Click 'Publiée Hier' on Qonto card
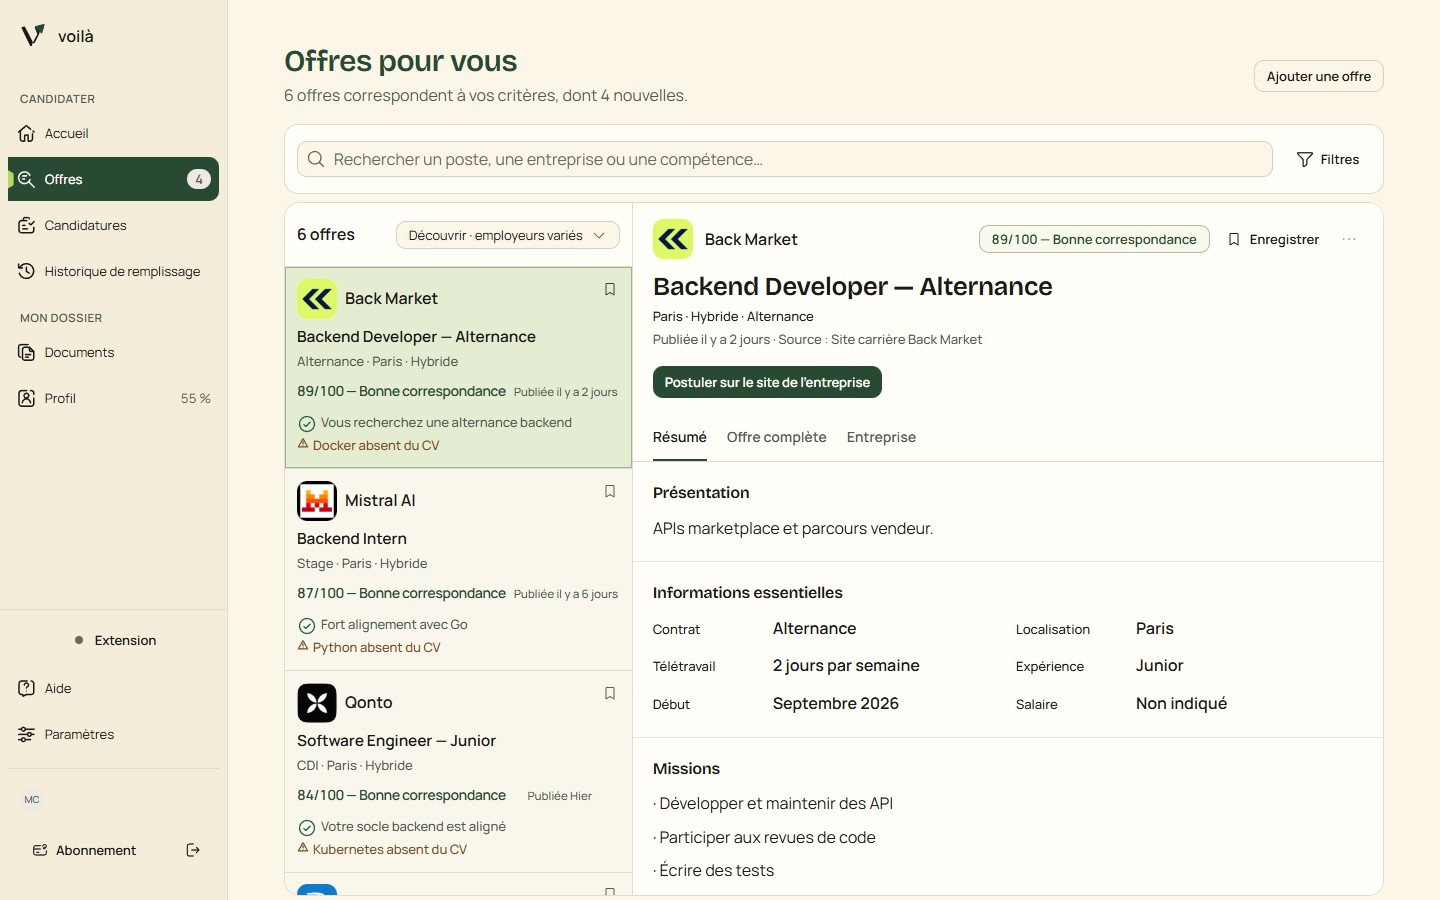 tap(559, 796)
